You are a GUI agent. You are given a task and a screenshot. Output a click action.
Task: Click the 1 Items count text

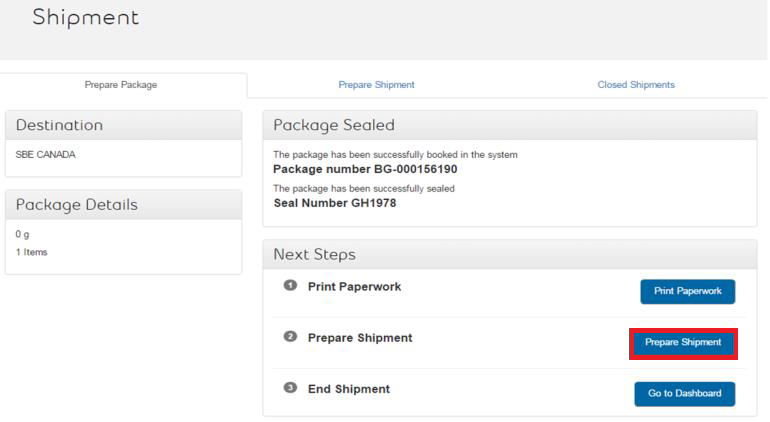pyautogui.click(x=32, y=252)
